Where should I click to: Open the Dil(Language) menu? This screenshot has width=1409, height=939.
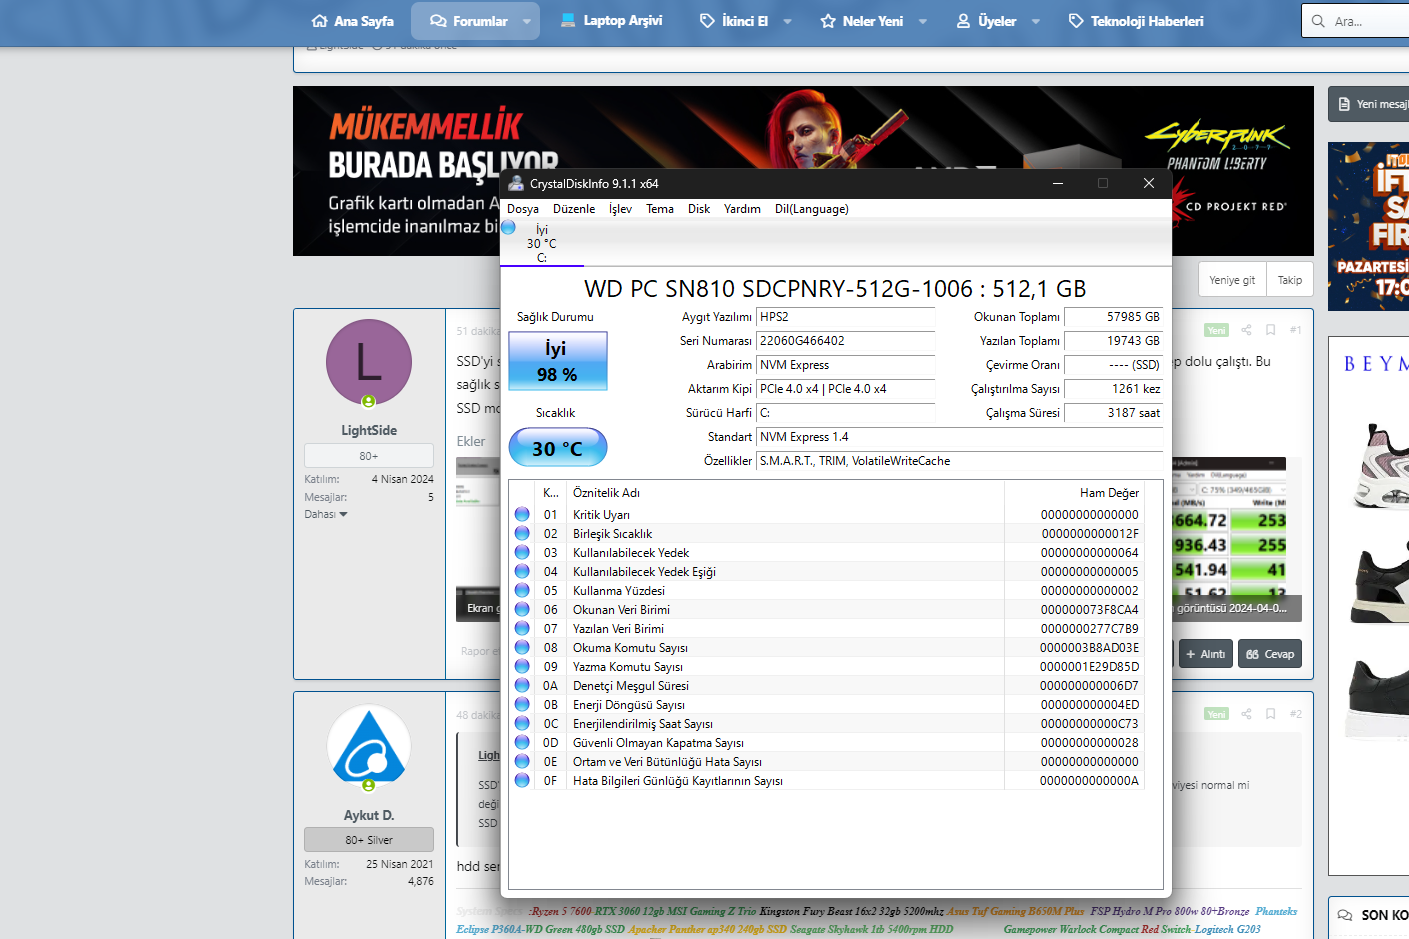(812, 209)
